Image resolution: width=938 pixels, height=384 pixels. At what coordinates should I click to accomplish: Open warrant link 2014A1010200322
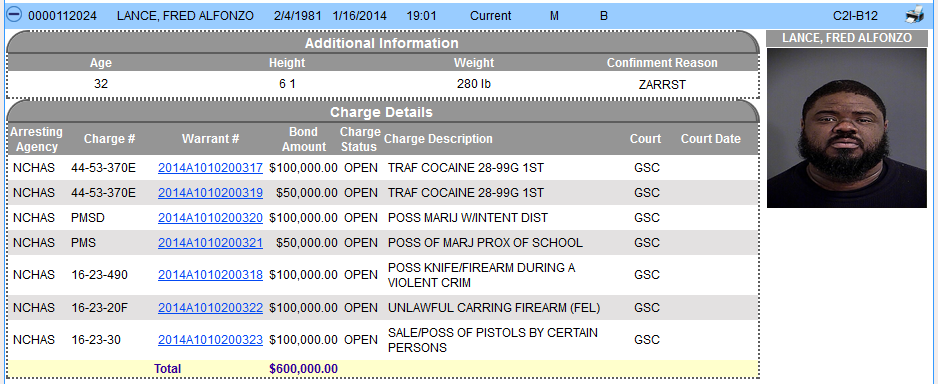pyautogui.click(x=210, y=308)
